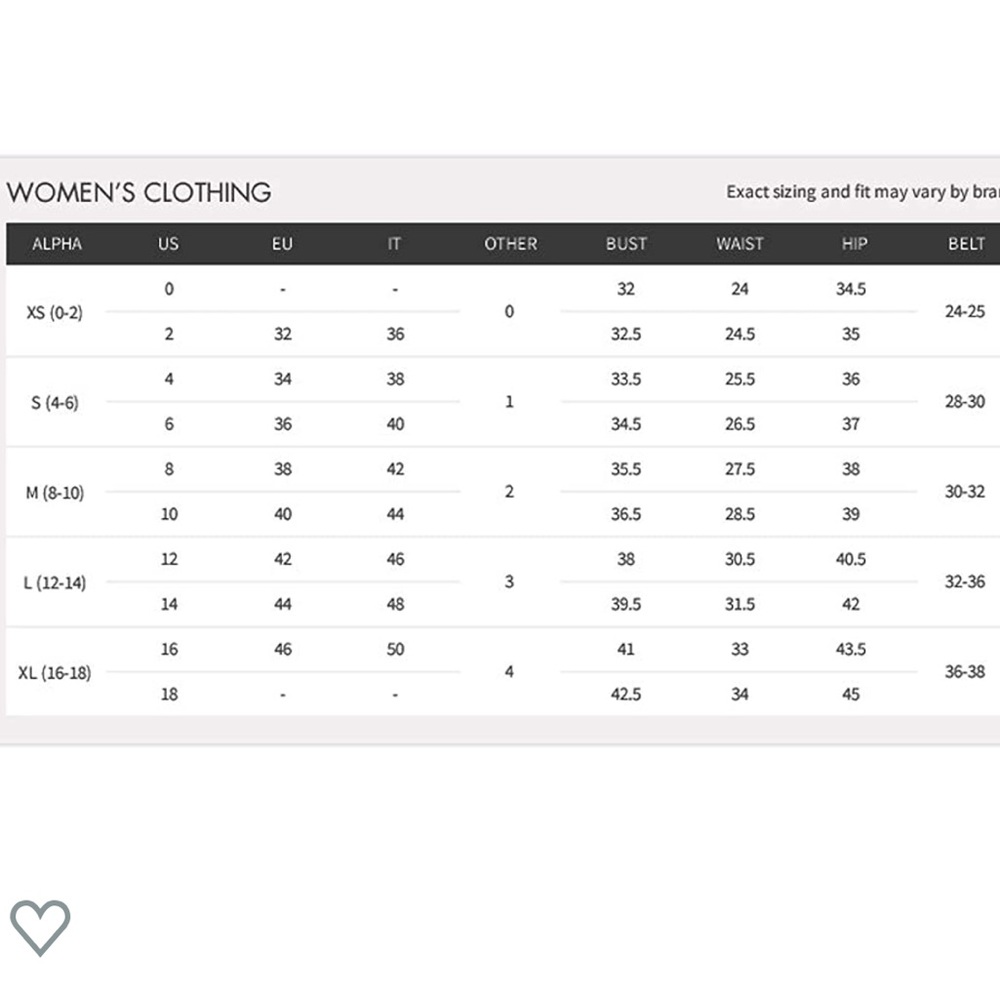Open the size chart image thumbnail
This screenshot has width=1000, height=1000.
click(500, 450)
